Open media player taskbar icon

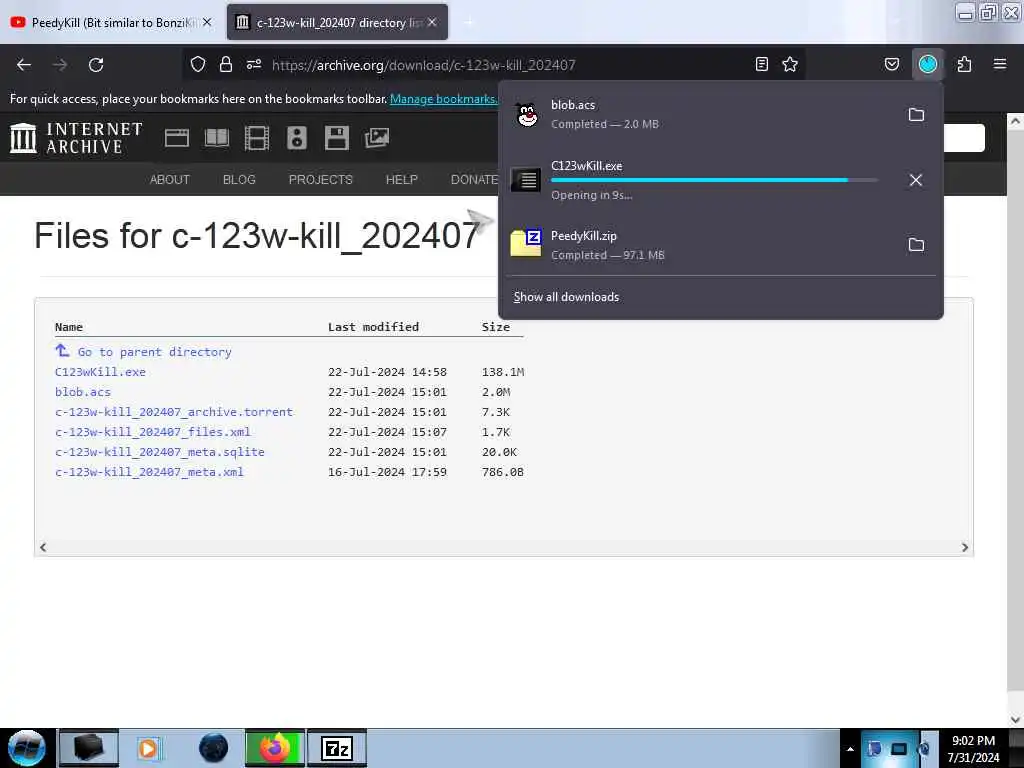point(148,748)
